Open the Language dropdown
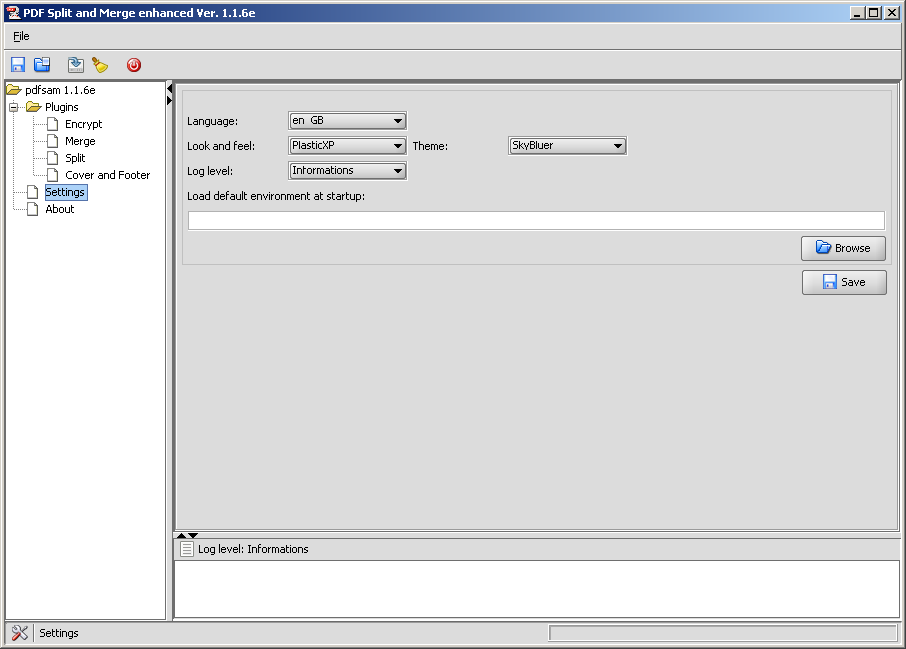The image size is (906, 649). 347,121
